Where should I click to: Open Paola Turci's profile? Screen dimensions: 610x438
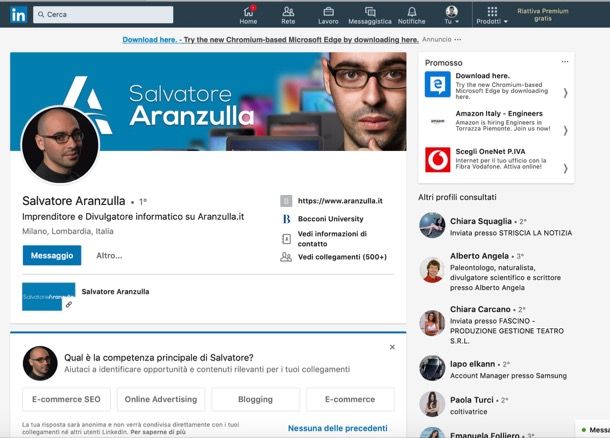click(x=472, y=400)
